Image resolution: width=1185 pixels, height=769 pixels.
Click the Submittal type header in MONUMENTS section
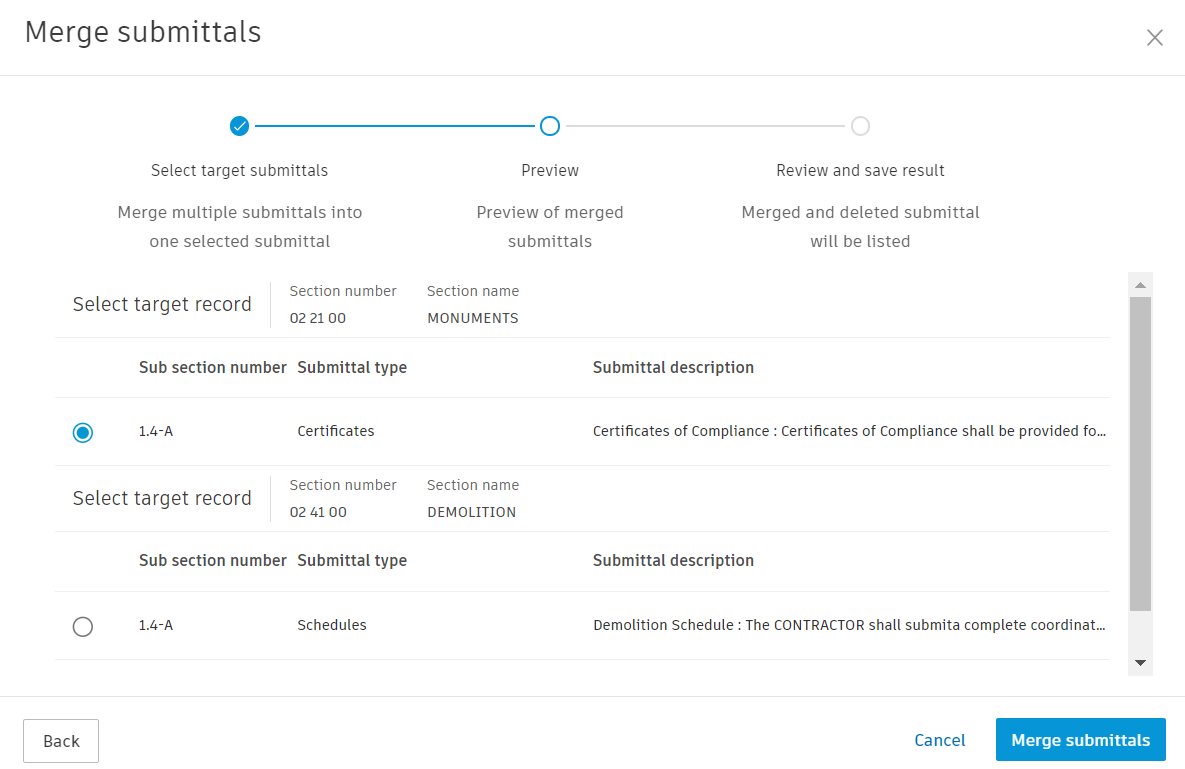[x=352, y=368]
